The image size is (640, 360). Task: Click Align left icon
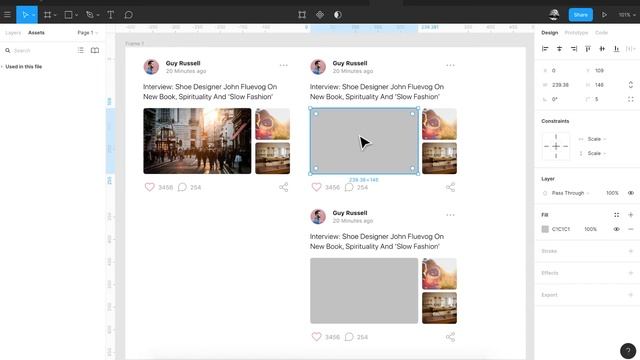tap(545, 49)
